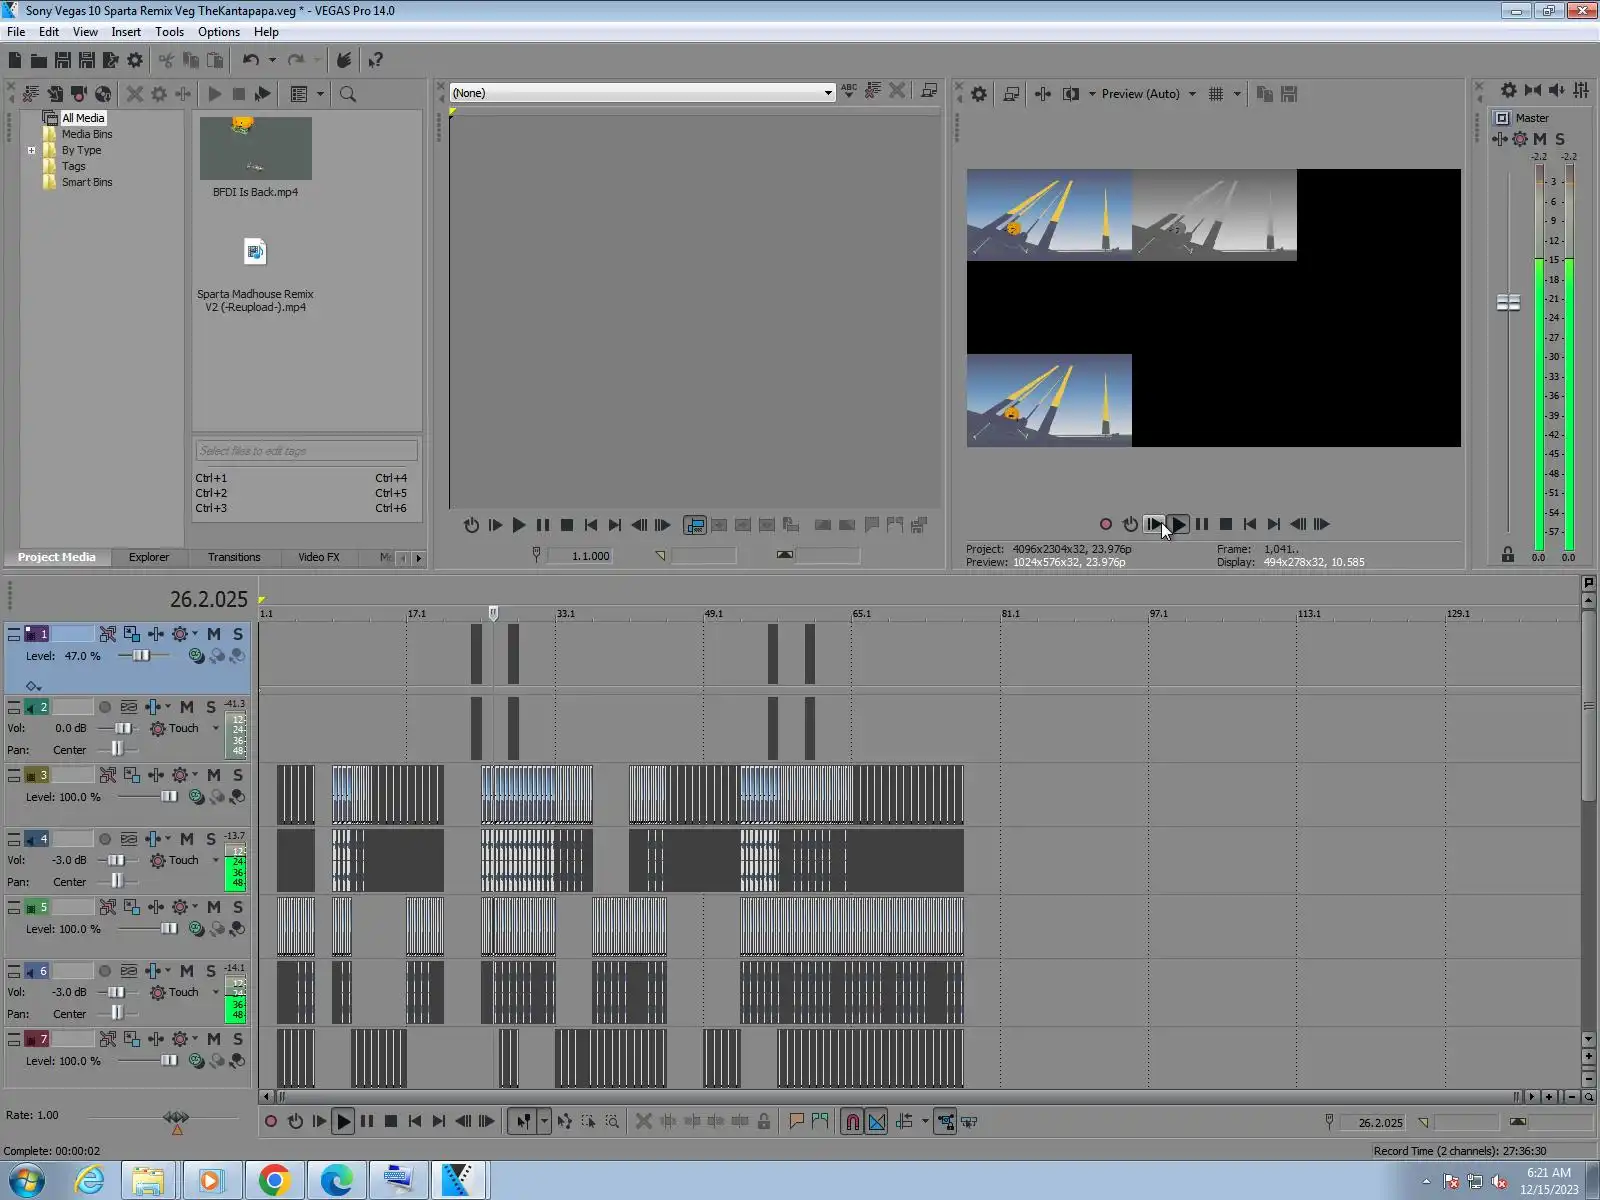This screenshot has height=1200, width=1600.
Task: Select Normal Edit tool in timeline toolbar
Action: tap(523, 1122)
